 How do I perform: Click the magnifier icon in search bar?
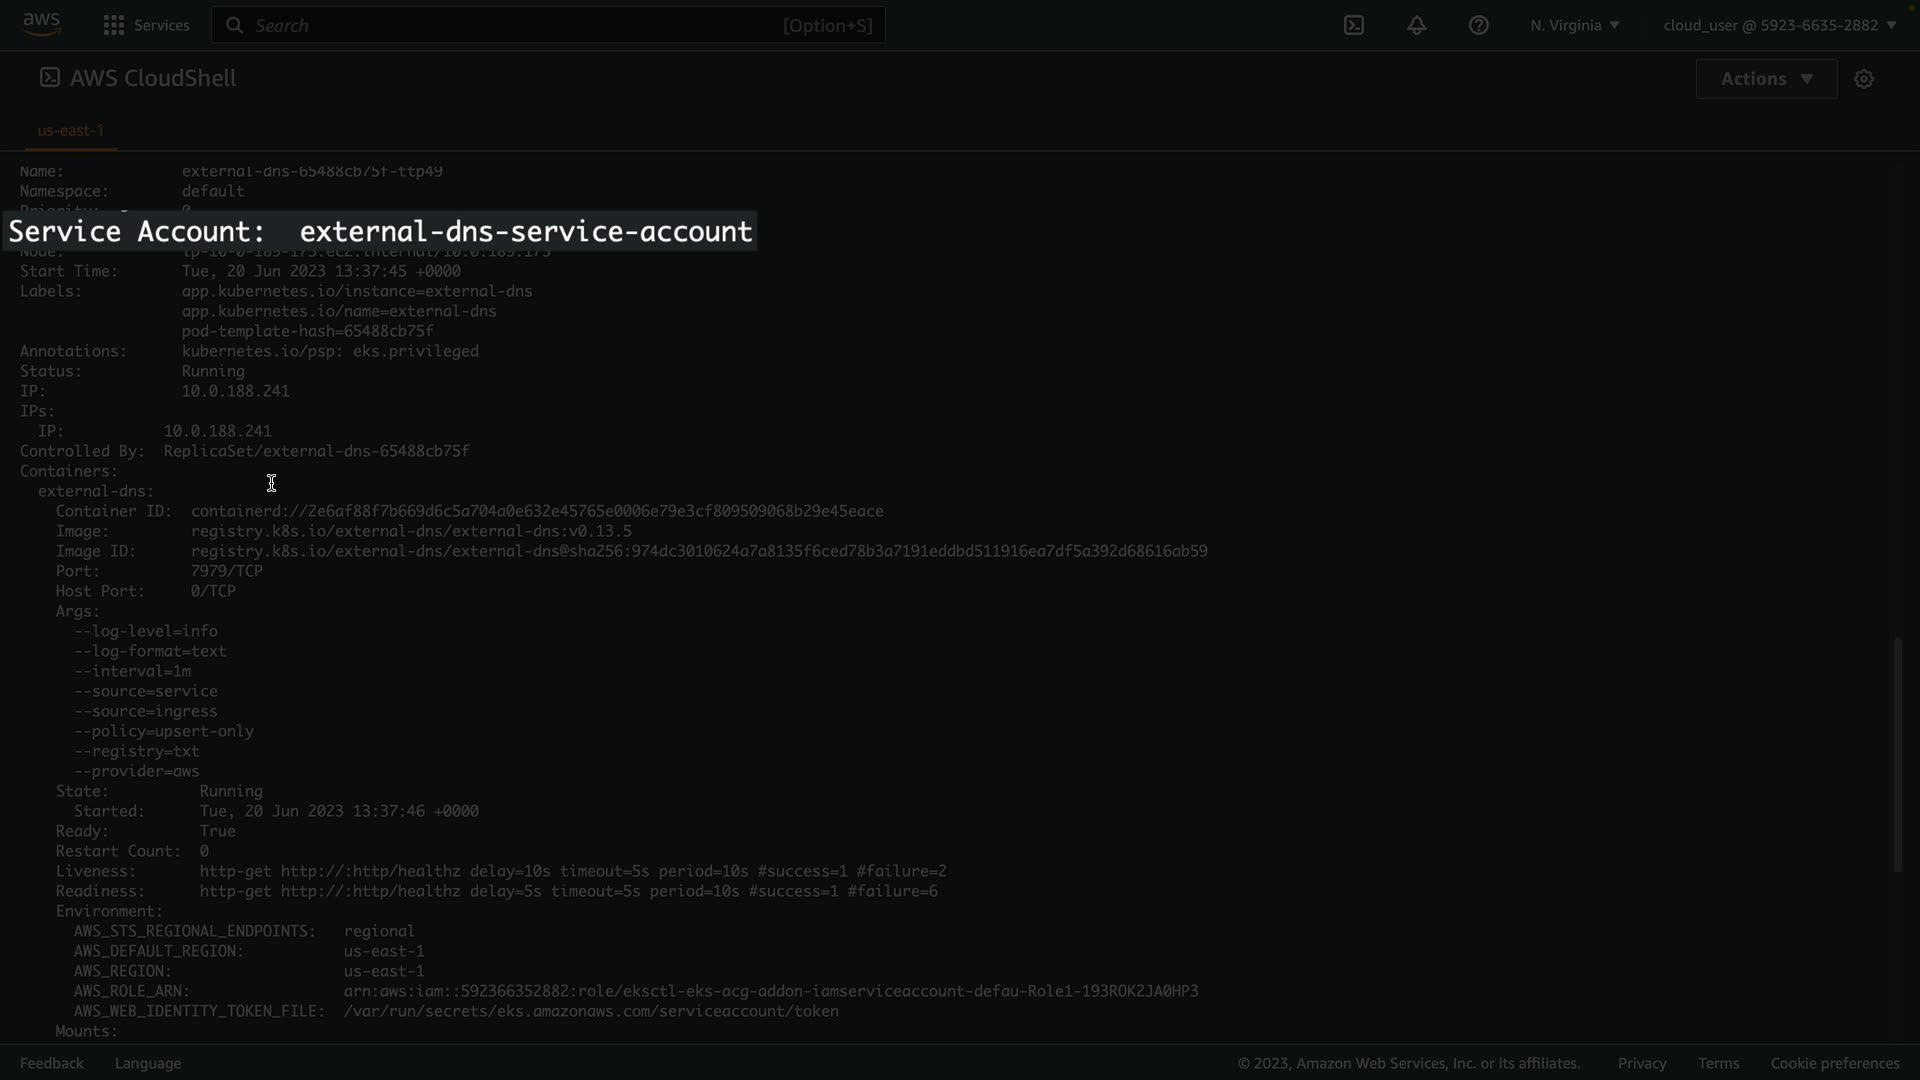[x=234, y=25]
